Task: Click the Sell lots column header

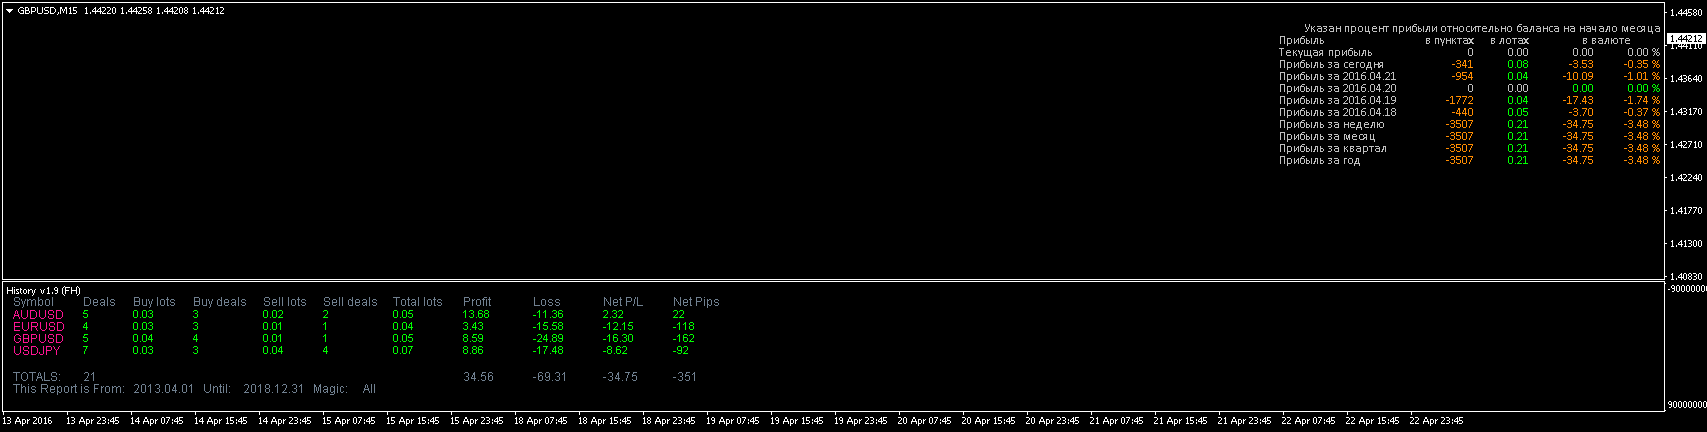Action: tap(285, 302)
